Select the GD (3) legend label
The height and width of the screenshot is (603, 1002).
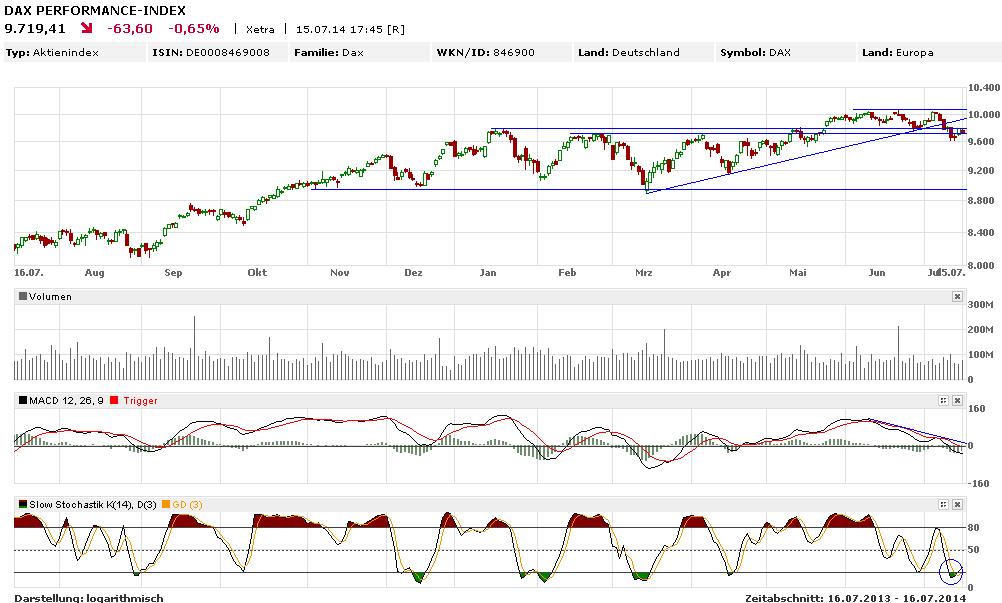pyautogui.click(x=187, y=504)
